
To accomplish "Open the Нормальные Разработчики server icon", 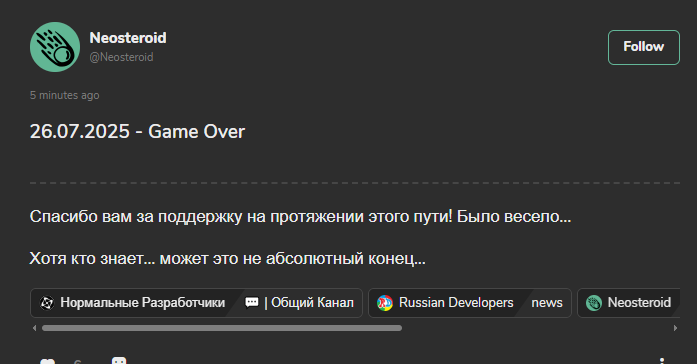I will click(x=47, y=303).
